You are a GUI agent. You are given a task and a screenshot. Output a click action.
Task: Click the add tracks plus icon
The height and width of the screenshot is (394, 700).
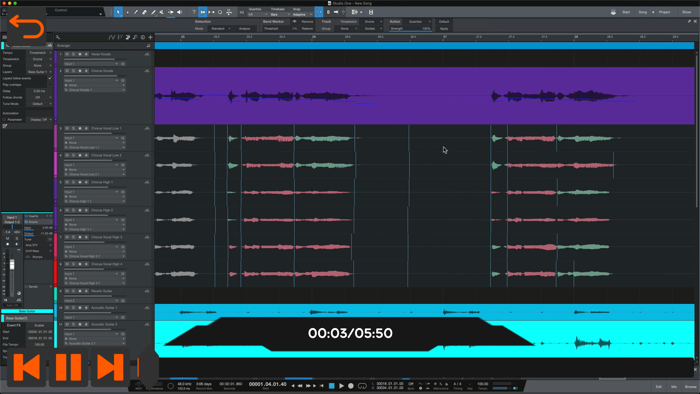150,37
